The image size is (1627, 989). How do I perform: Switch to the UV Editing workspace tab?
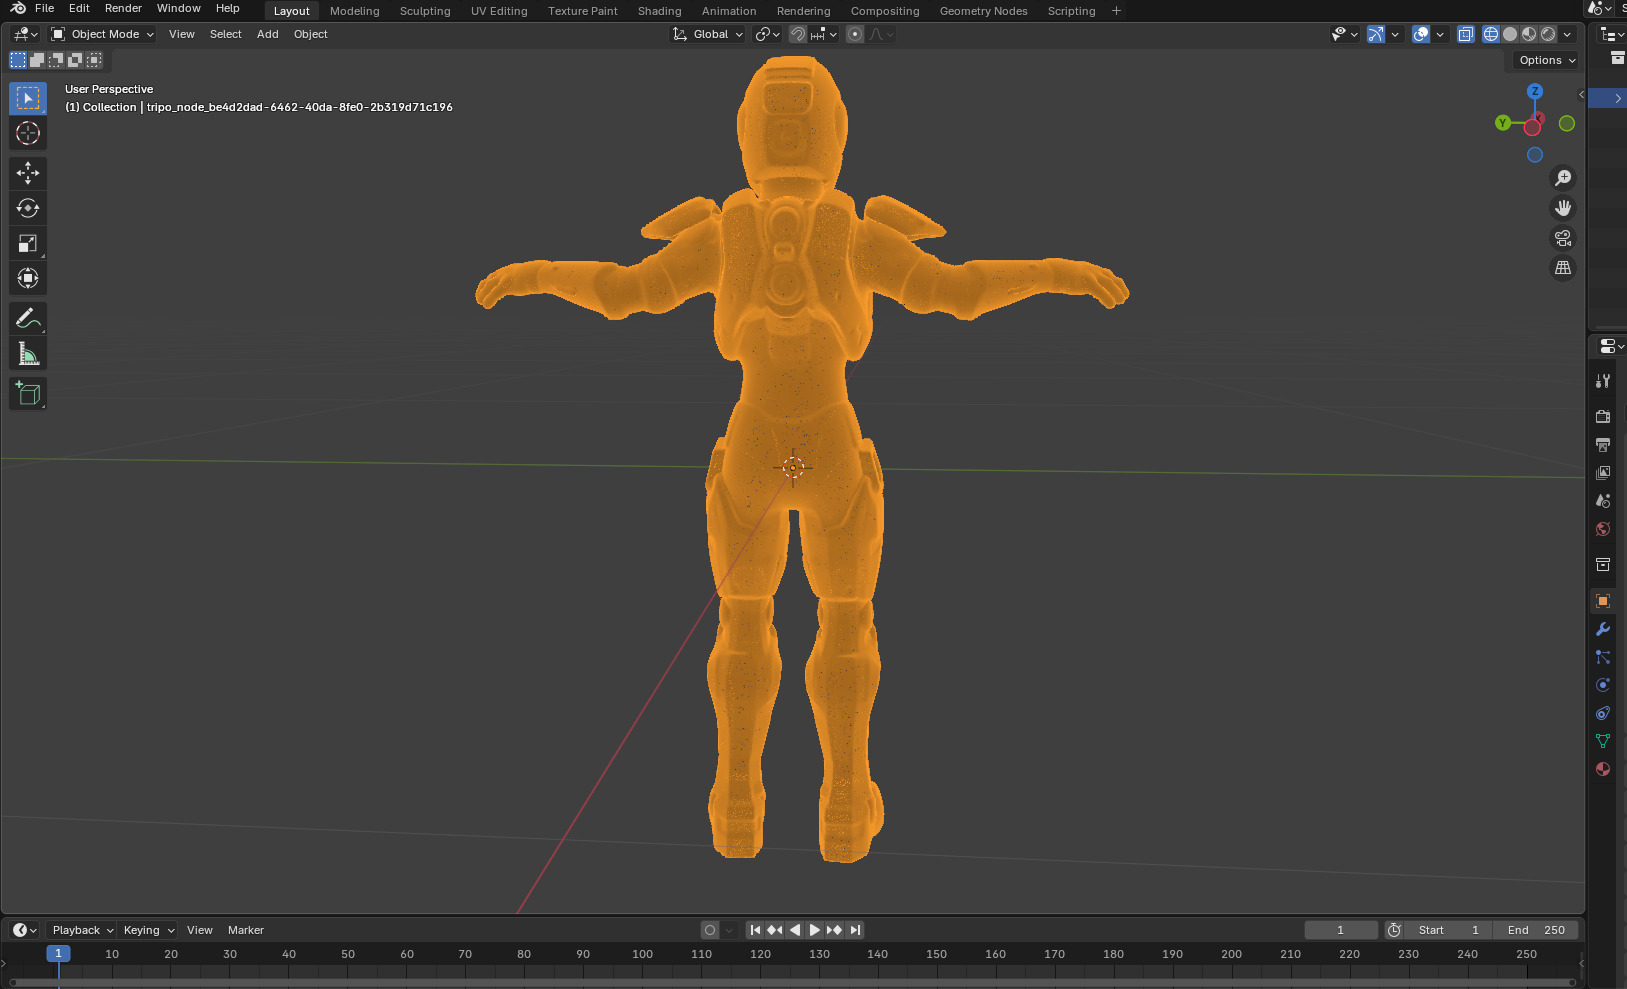[499, 11]
